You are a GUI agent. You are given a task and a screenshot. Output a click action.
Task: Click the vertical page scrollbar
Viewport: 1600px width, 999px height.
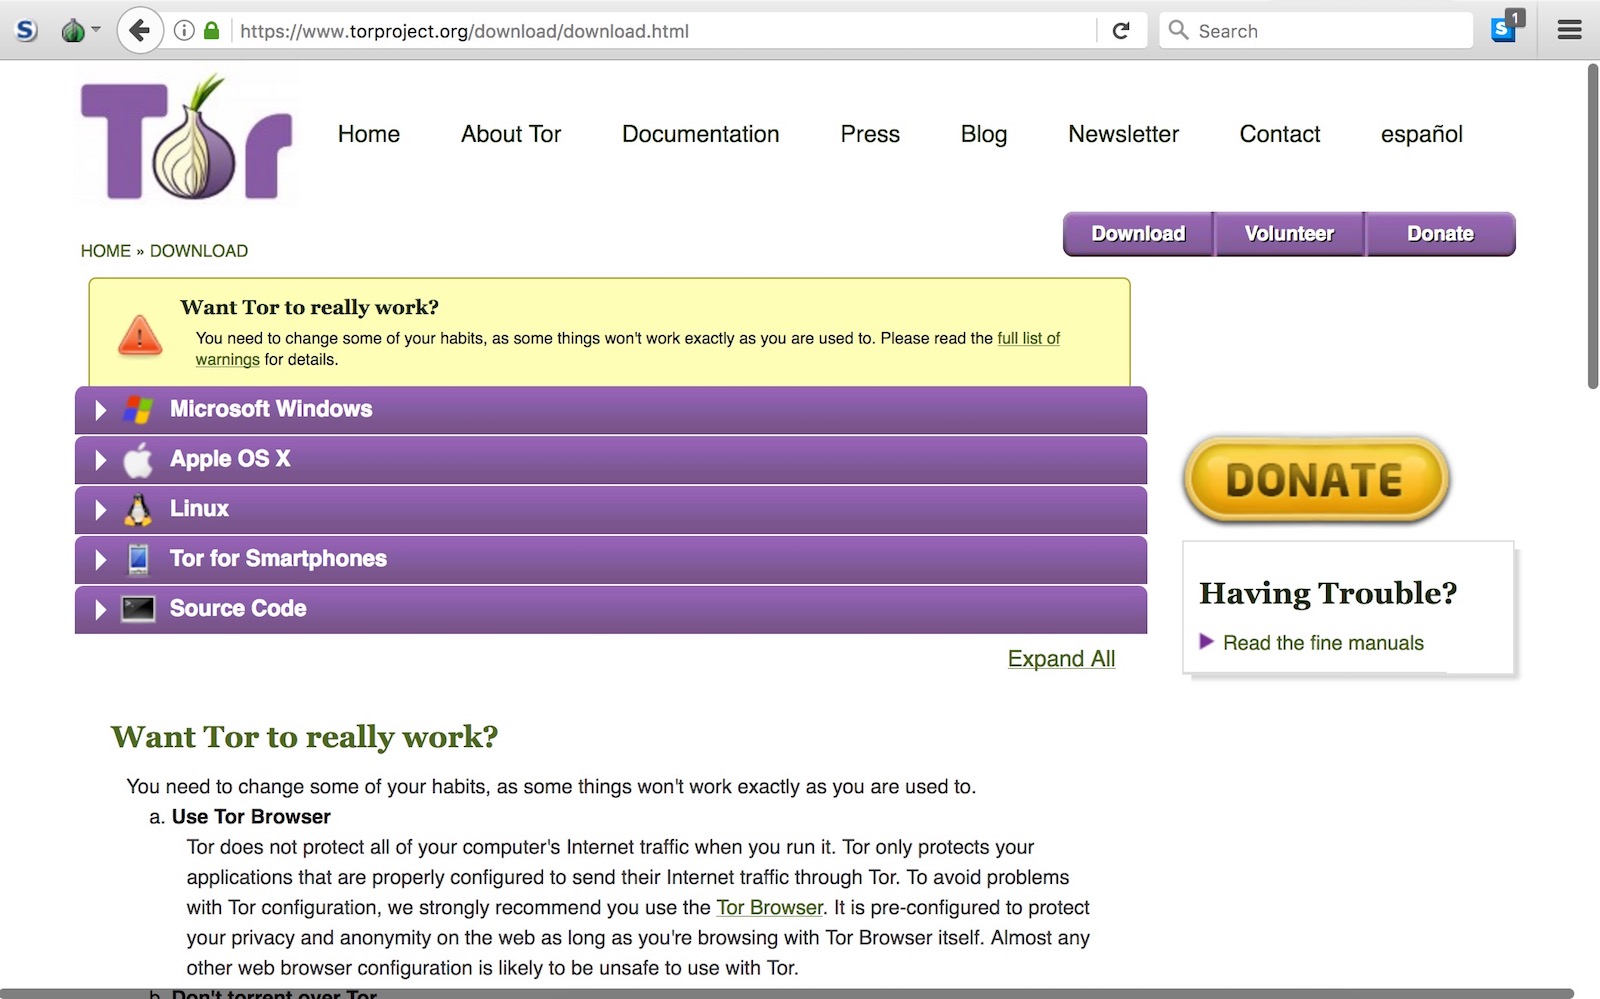(x=1592, y=226)
